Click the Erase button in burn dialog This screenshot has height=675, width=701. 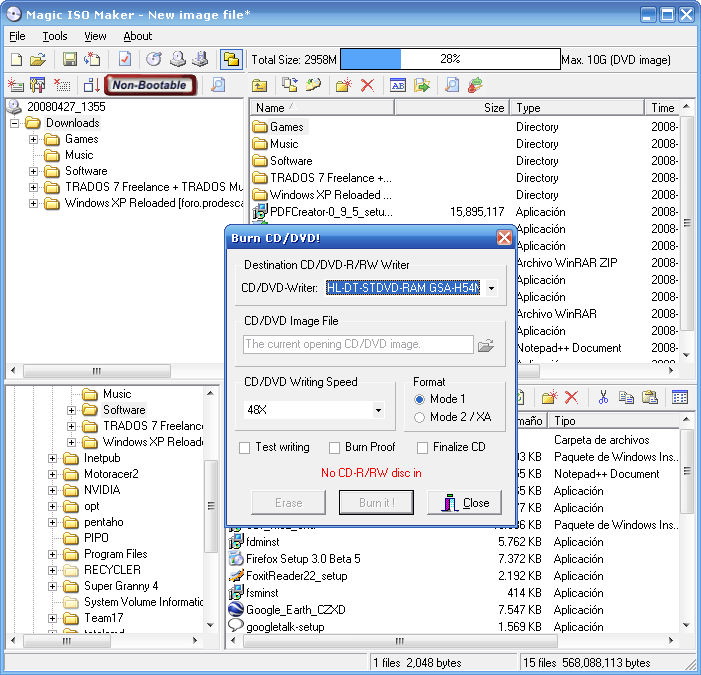[288, 502]
